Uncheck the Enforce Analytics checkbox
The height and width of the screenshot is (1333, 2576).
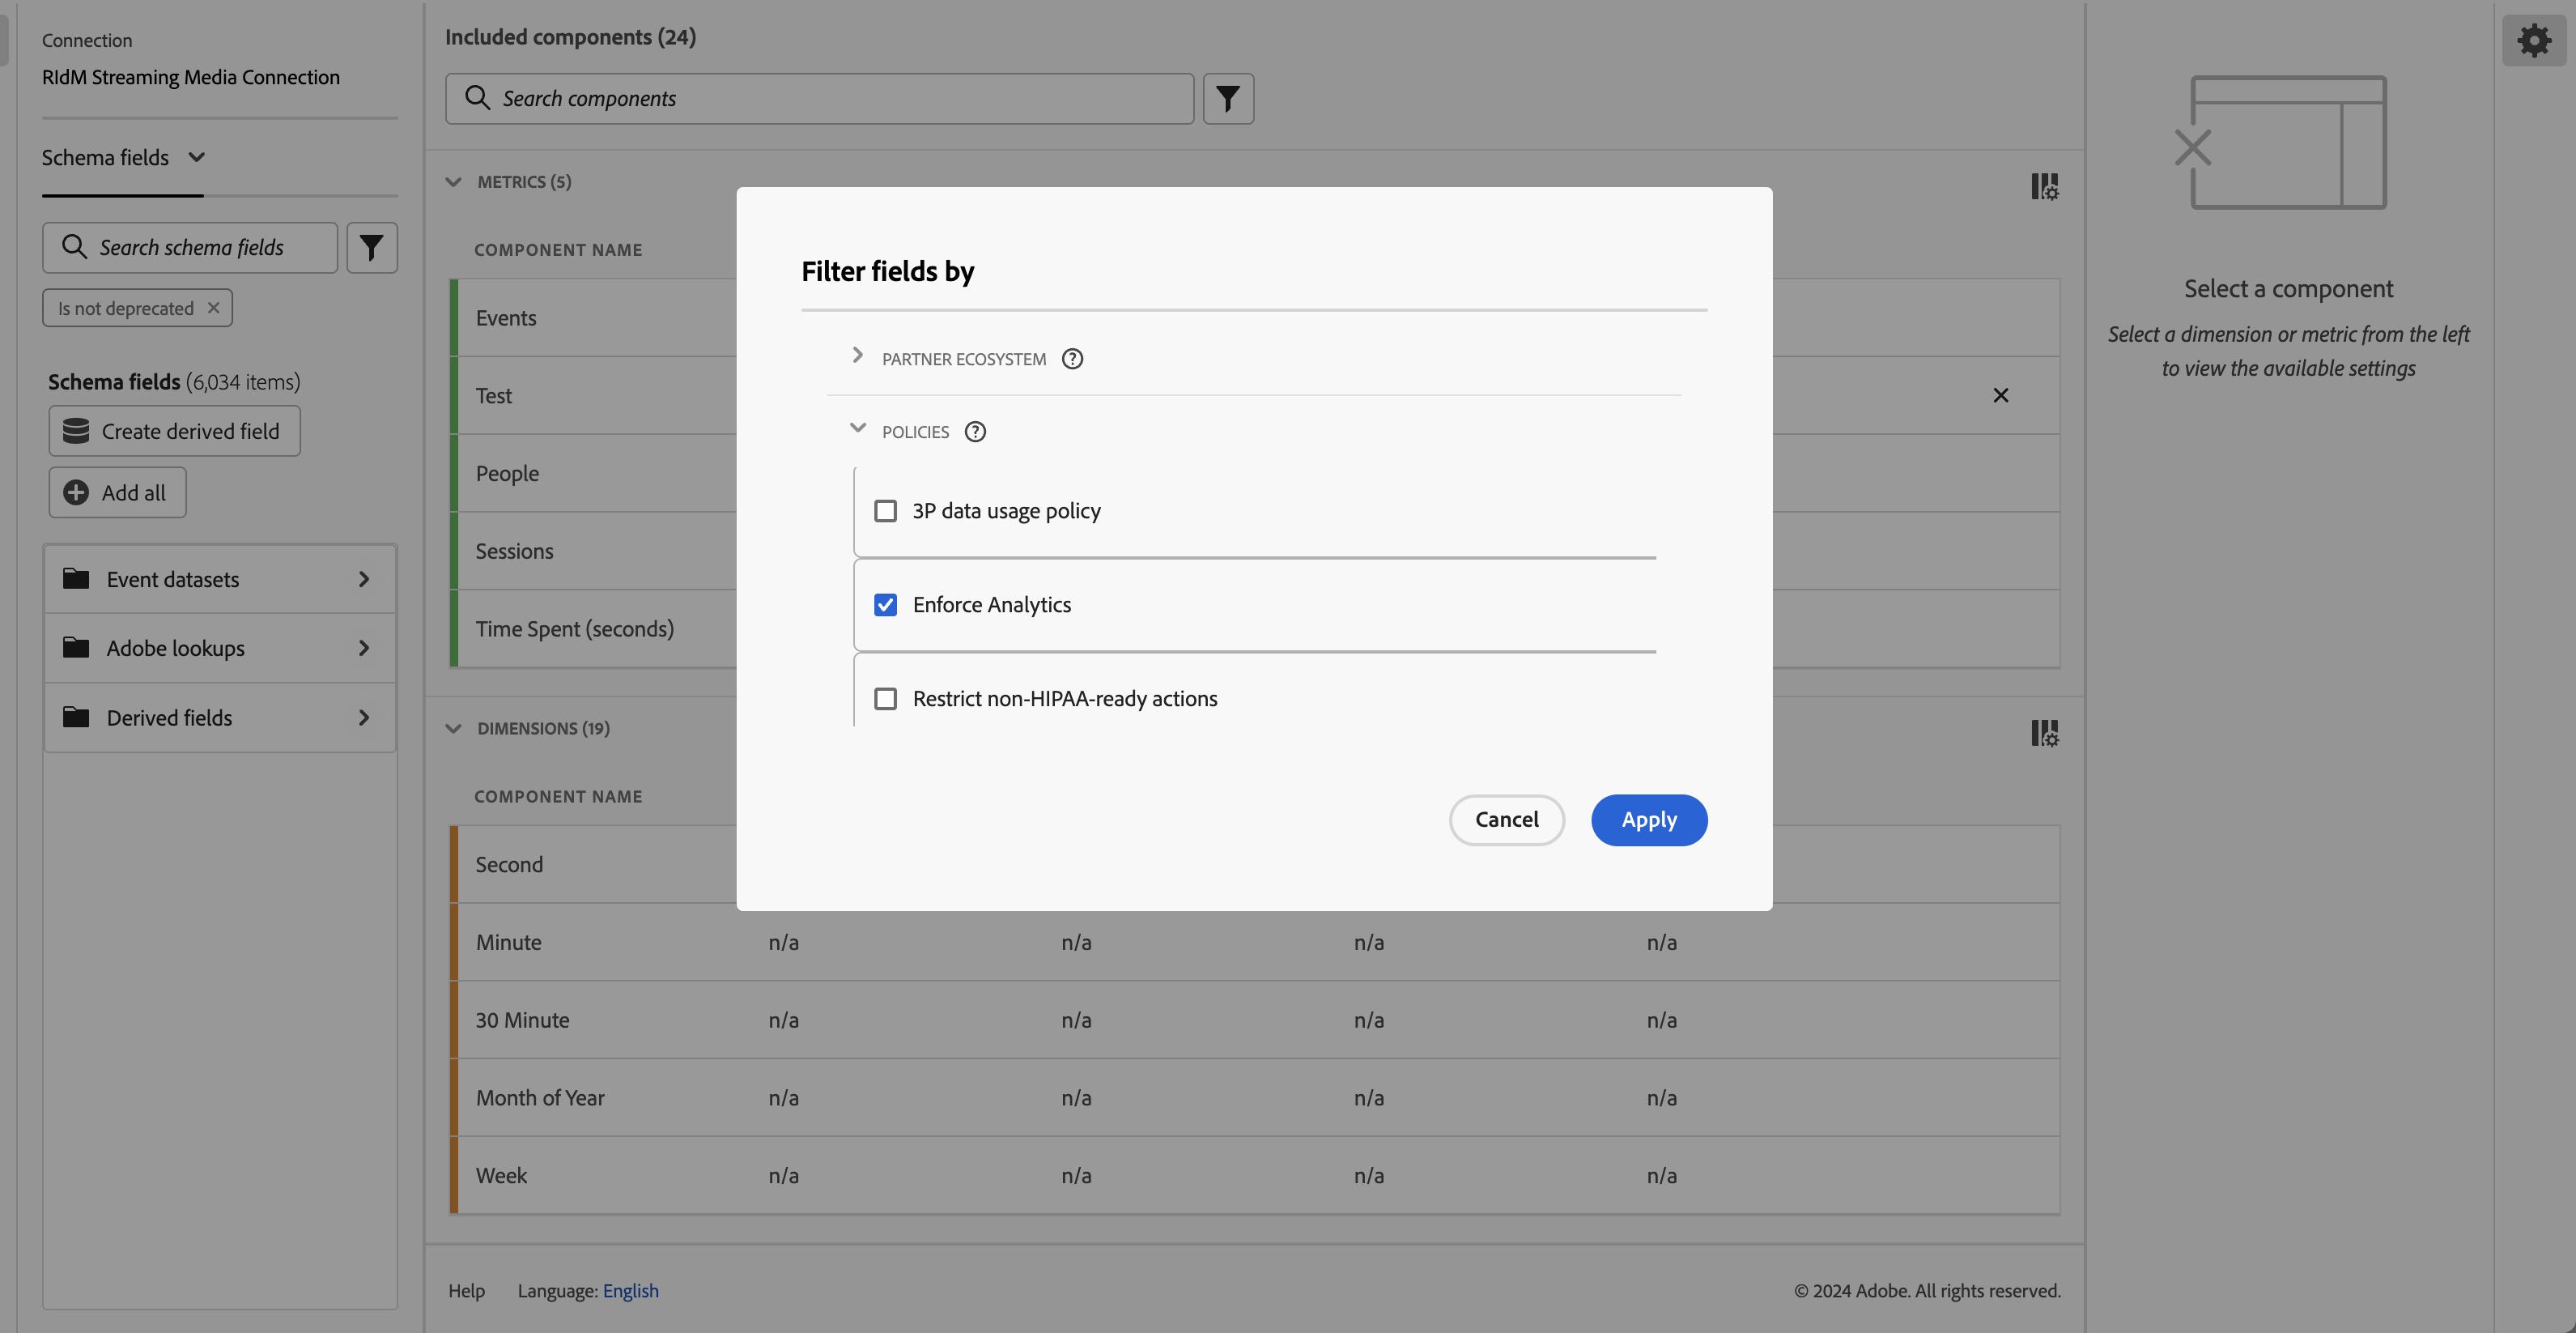(x=885, y=605)
